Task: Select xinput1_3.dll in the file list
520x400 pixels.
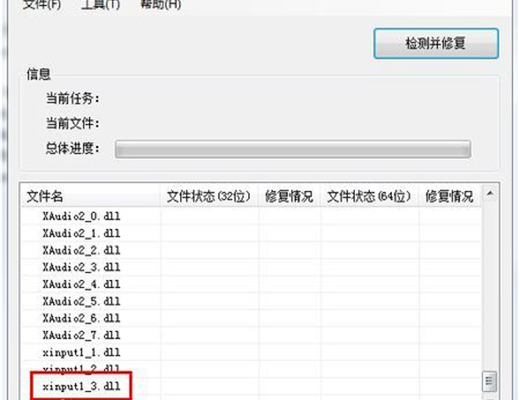Action: coord(81,387)
